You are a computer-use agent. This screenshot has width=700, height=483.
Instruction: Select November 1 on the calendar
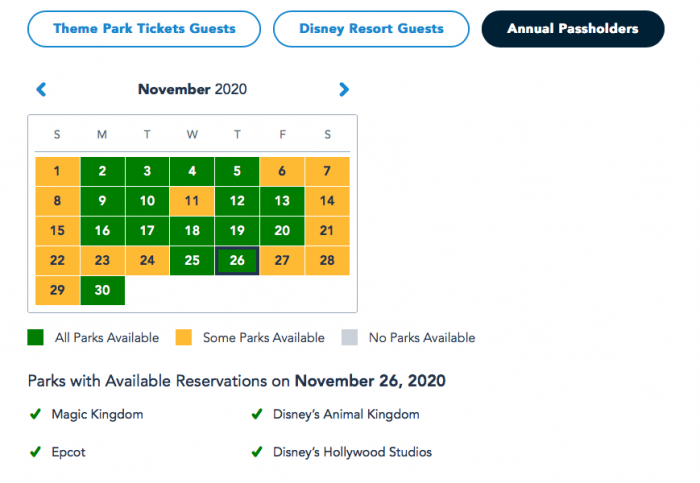(57, 171)
